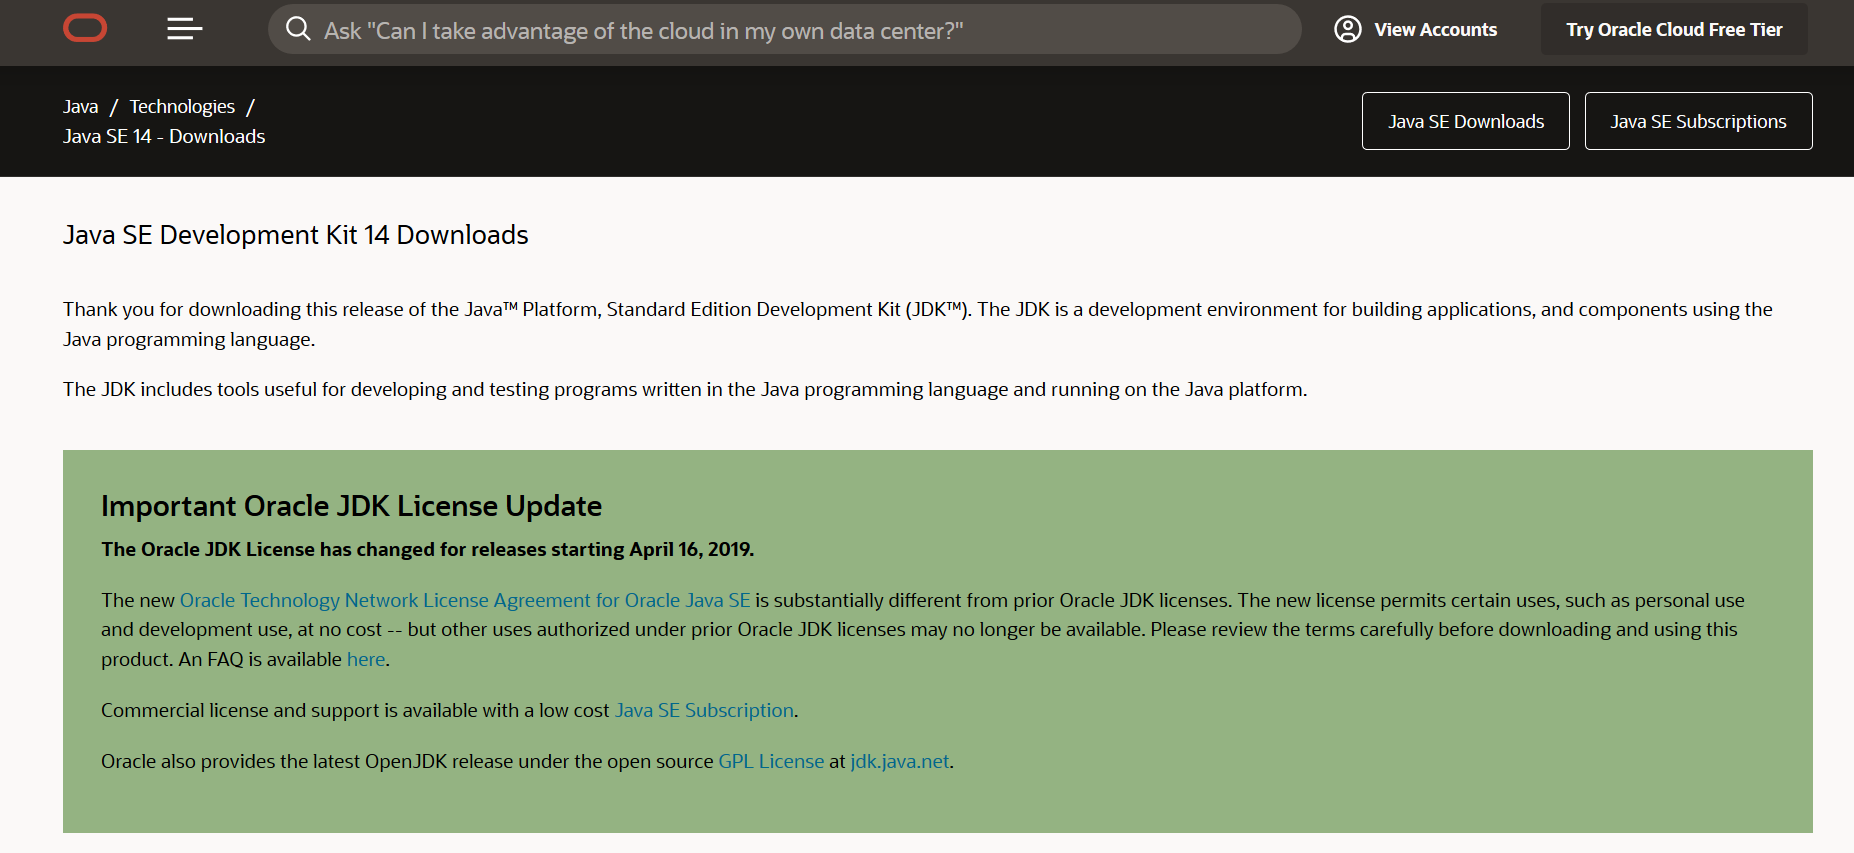The width and height of the screenshot is (1854, 853).
Task: Open the hamburger navigation menu
Action: tap(185, 29)
